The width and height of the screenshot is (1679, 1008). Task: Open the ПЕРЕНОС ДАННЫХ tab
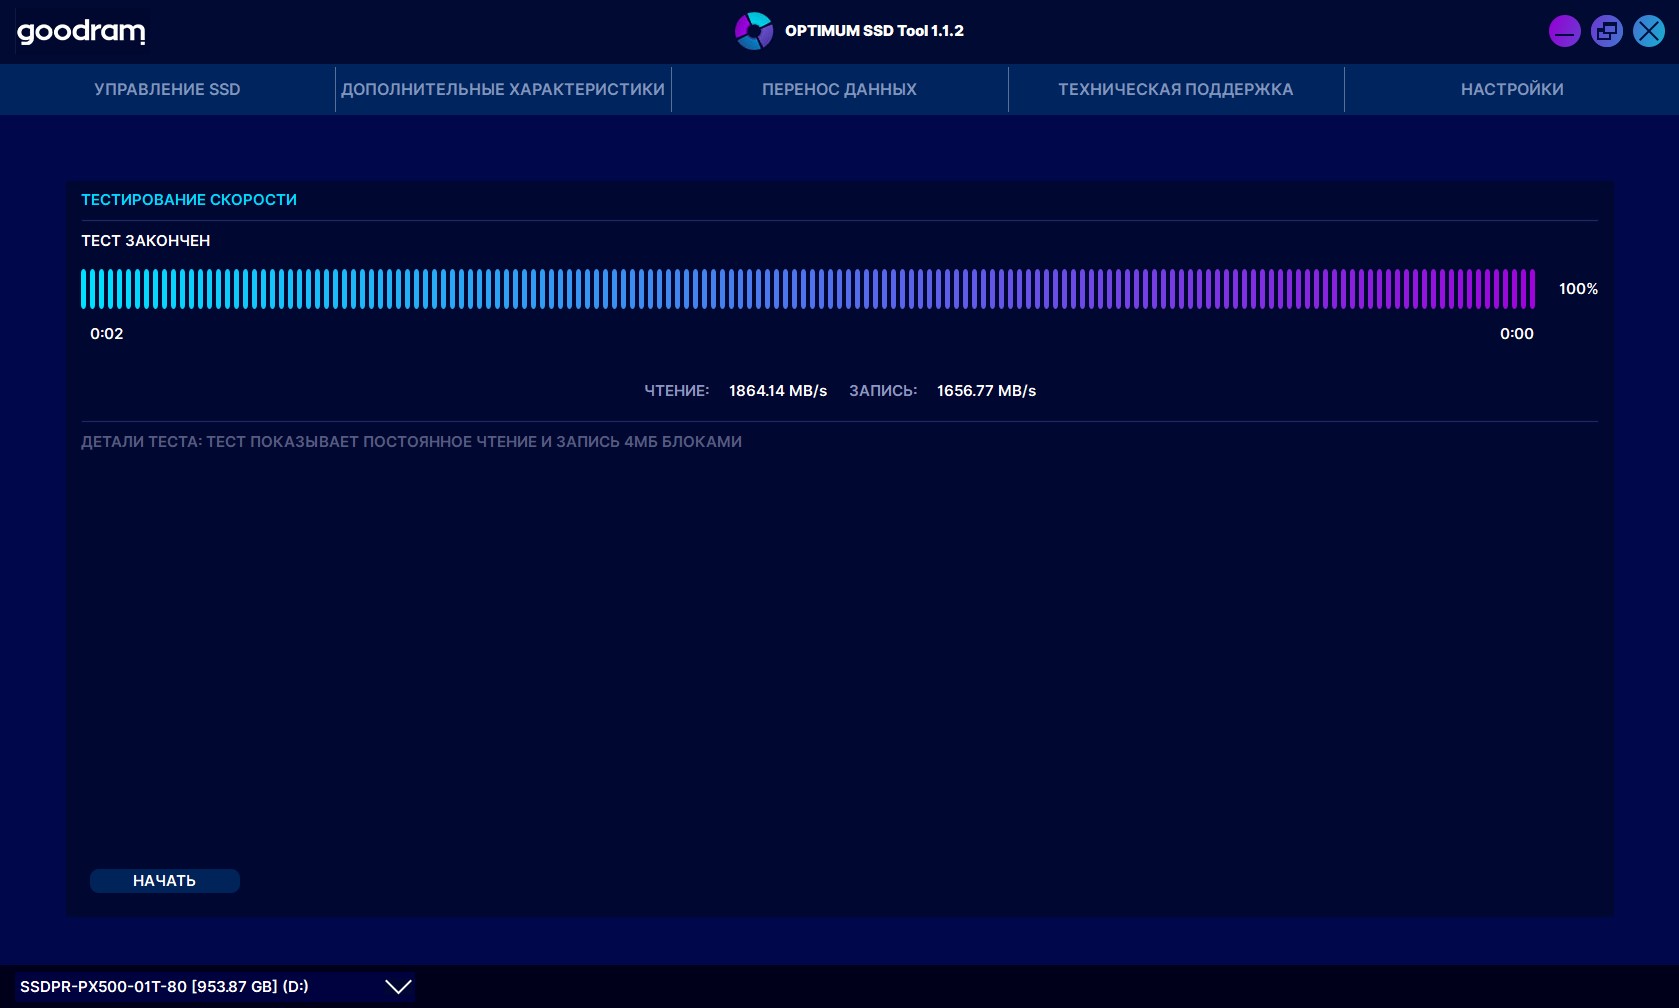(x=839, y=89)
